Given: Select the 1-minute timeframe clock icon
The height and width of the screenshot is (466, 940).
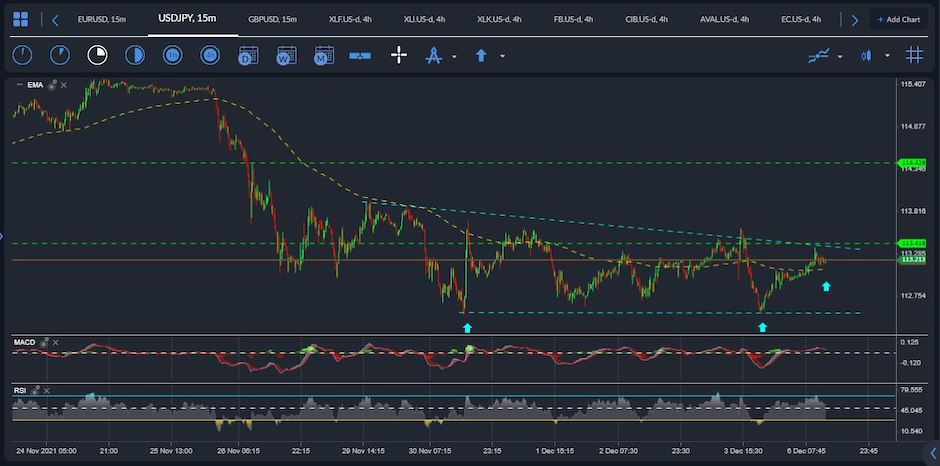Looking at the screenshot, I should click(22, 56).
